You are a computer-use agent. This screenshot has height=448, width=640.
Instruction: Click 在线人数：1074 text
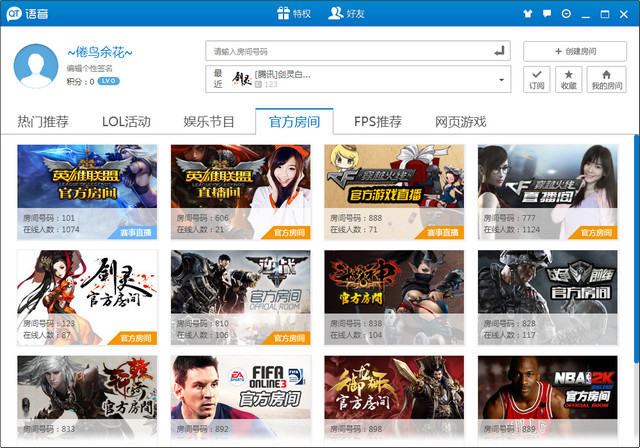click(51, 230)
